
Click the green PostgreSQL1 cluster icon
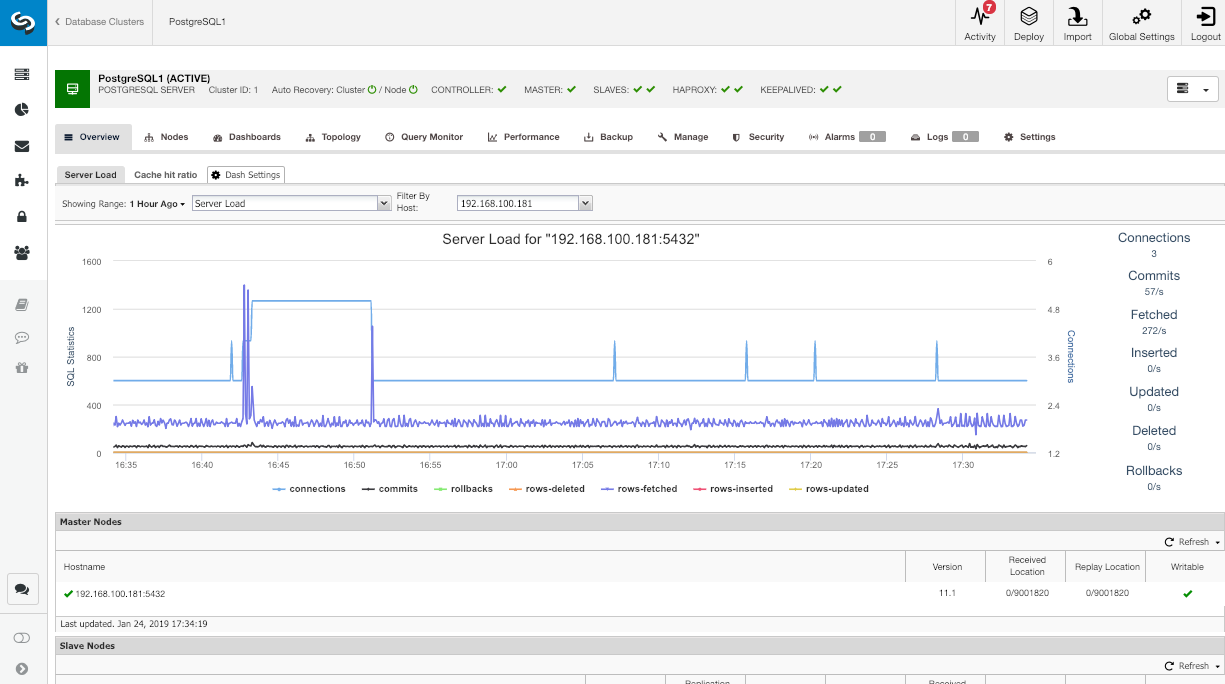point(73,89)
